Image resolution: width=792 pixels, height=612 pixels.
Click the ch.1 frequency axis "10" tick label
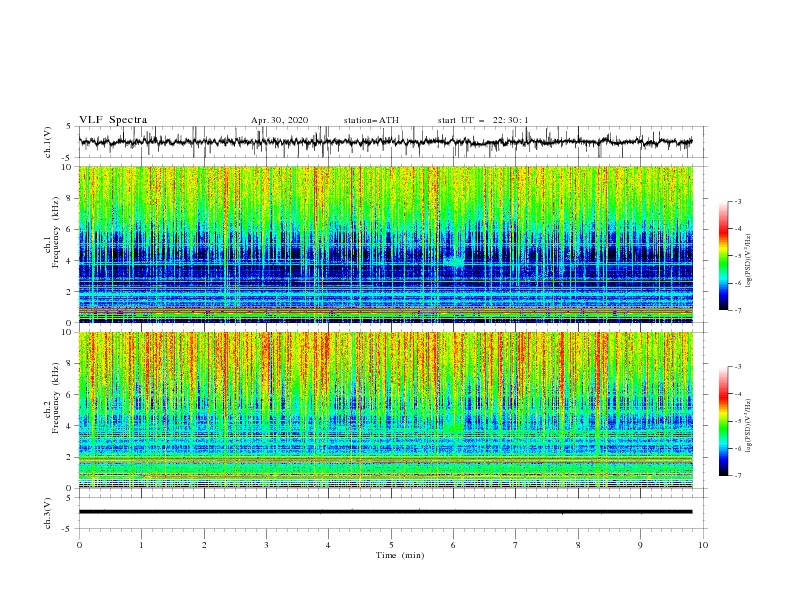pyautogui.click(x=67, y=167)
